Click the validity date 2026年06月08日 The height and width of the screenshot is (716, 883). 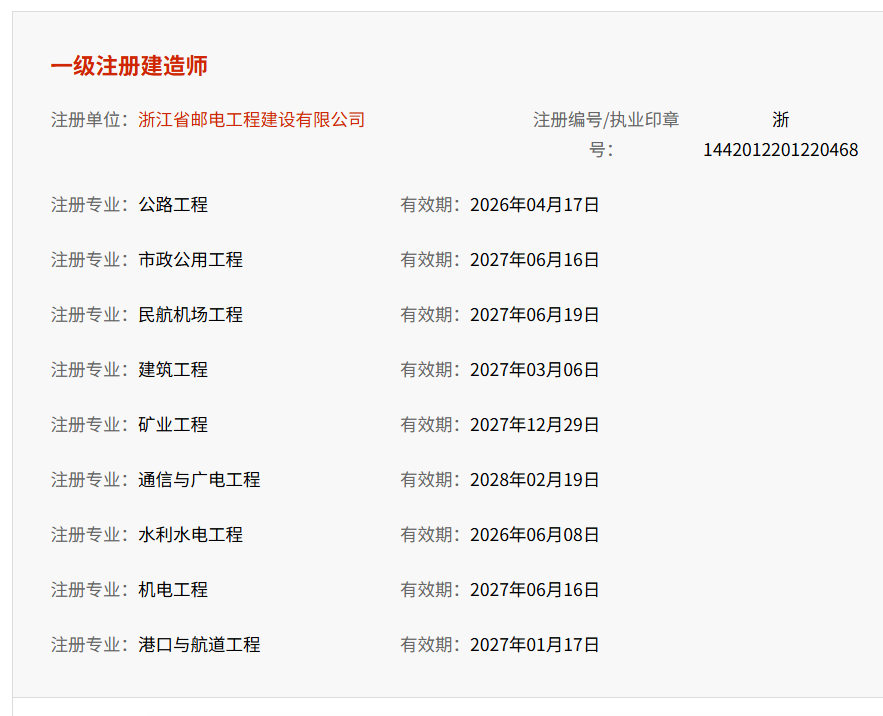click(x=534, y=535)
